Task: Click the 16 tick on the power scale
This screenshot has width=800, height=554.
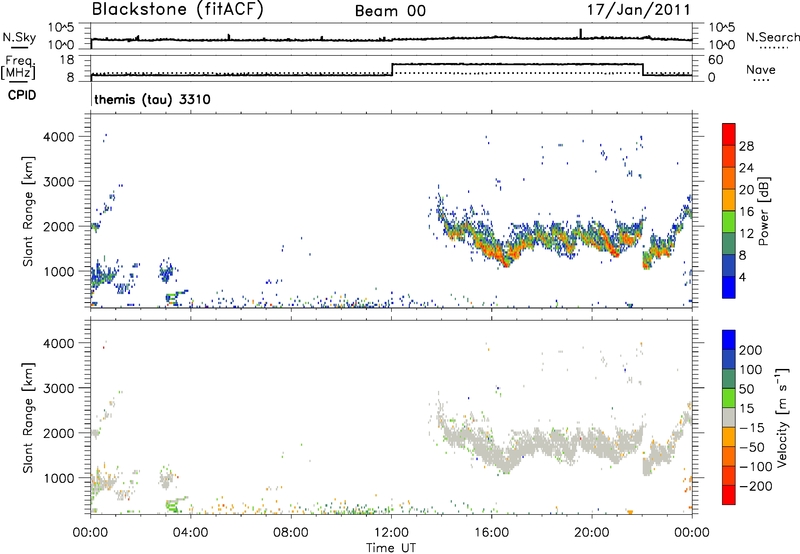Action: [x=746, y=212]
